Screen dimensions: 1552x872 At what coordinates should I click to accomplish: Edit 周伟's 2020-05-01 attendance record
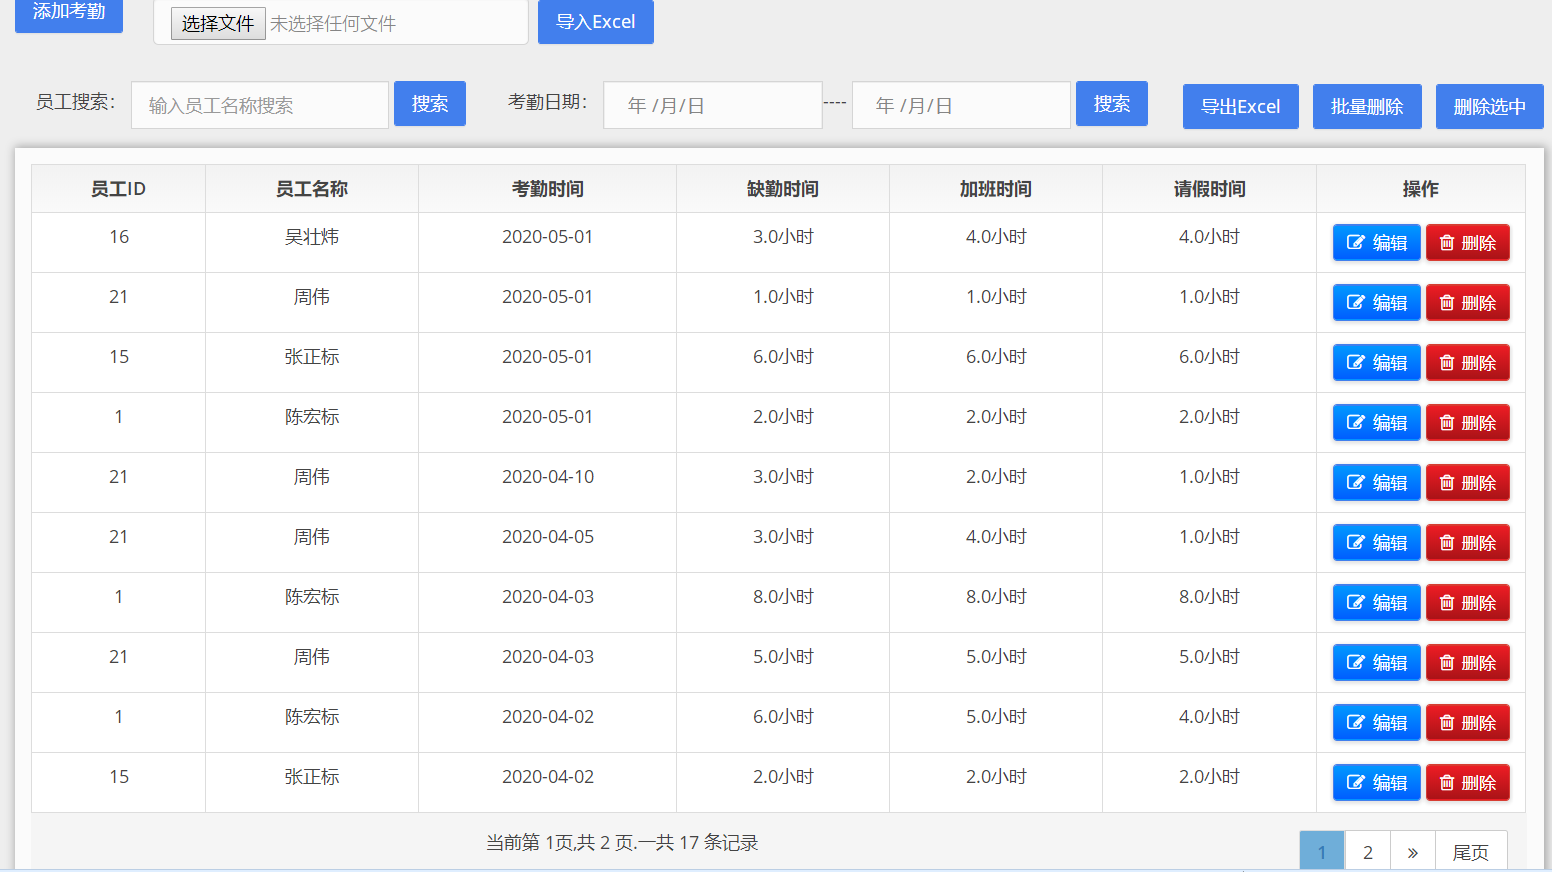tap(1376, 302)
